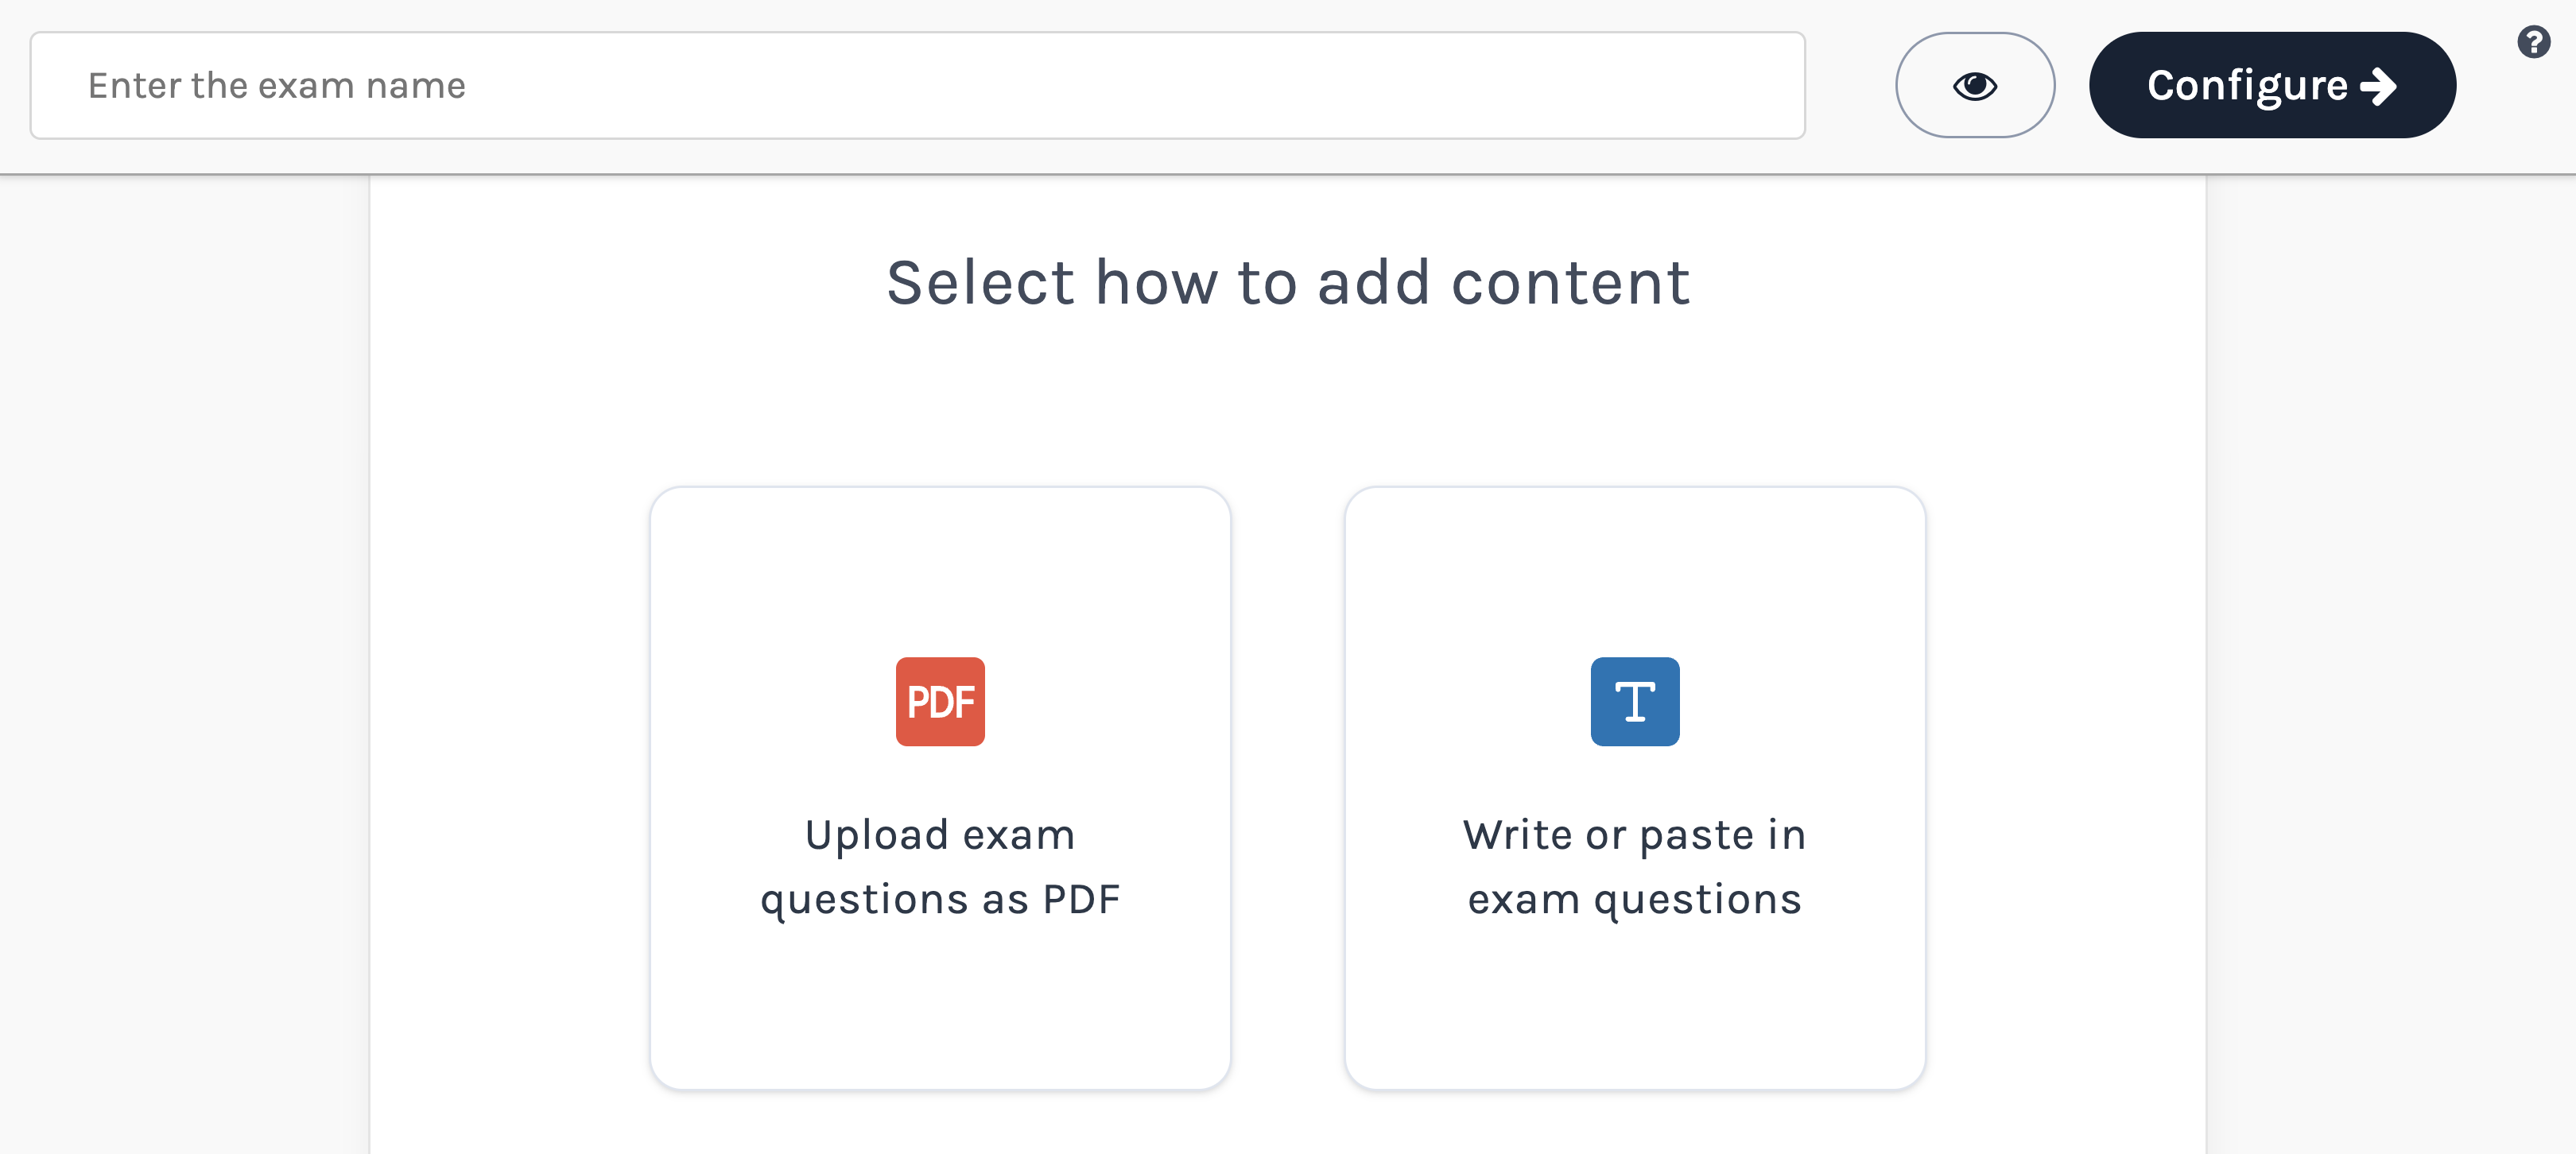Click the "Write or paste in" label text
Image resolution: width=2576 pixels, height=1154 pixels.
point(1634,835)
